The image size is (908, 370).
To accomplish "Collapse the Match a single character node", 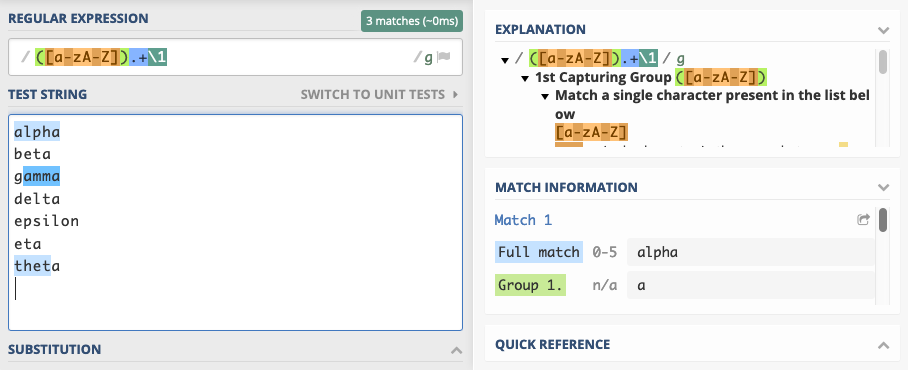I will [x=545, y=96].
